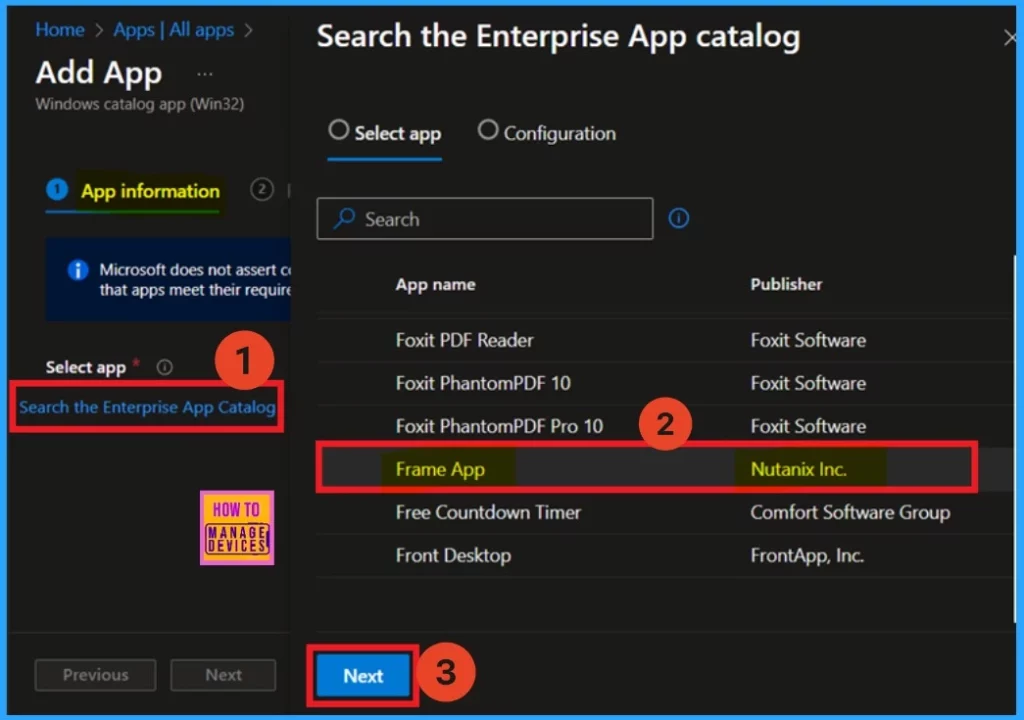Click the info icon next to Select app label
The height and width of the screenshot is (720, 1024).
[165, 367]
